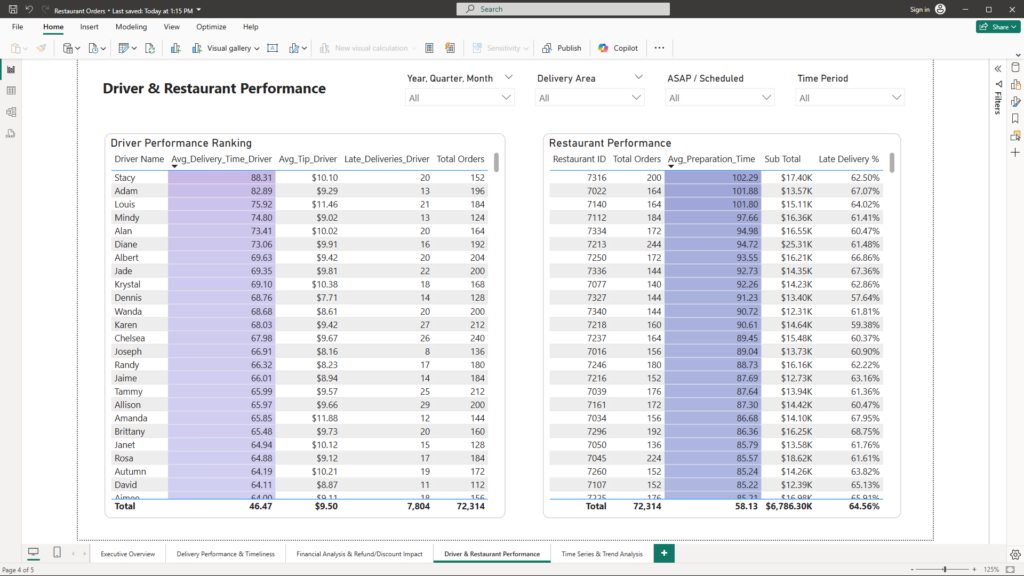Open the Data pane cylinder icon
This screenshot has width=1024, height=576.
pyautogui.click(x=1015, y=67)
